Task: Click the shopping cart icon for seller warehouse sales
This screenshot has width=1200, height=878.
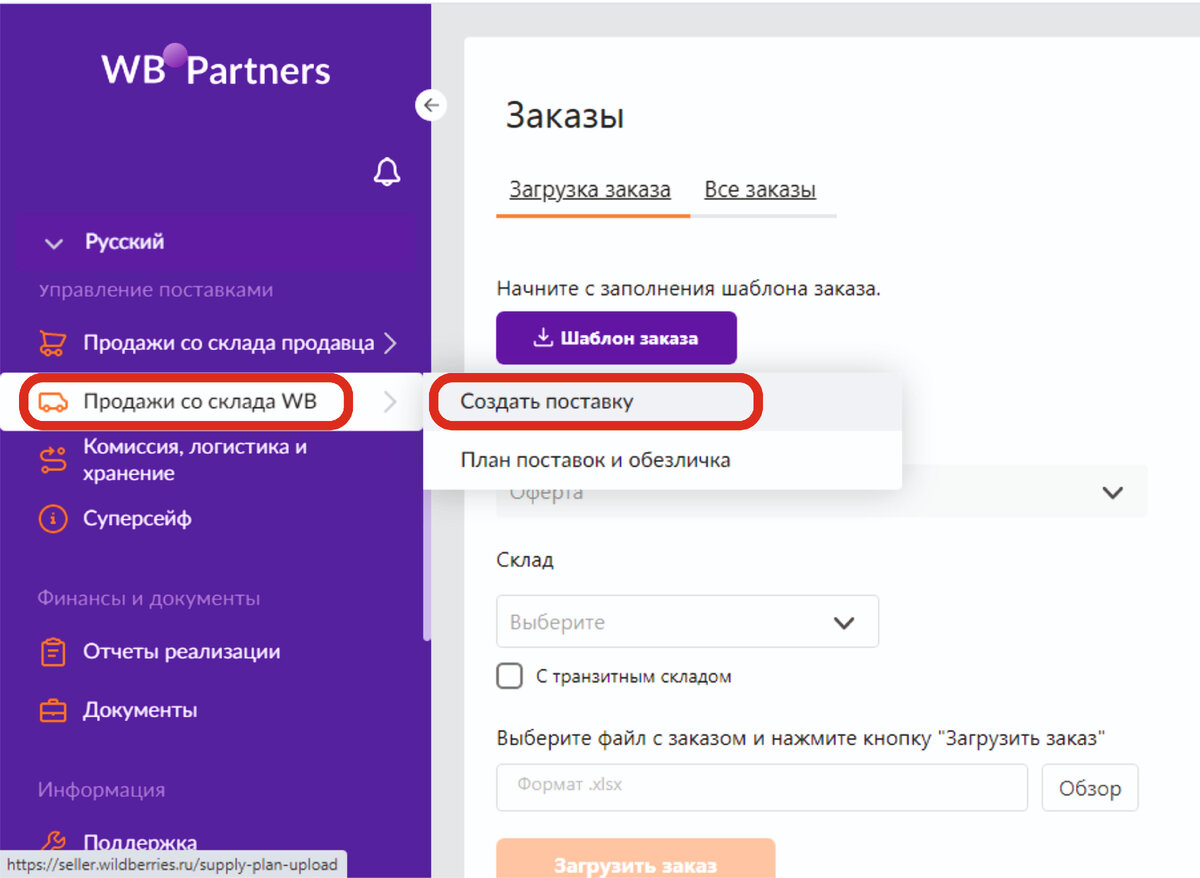Action: click(x=53, y=344)
